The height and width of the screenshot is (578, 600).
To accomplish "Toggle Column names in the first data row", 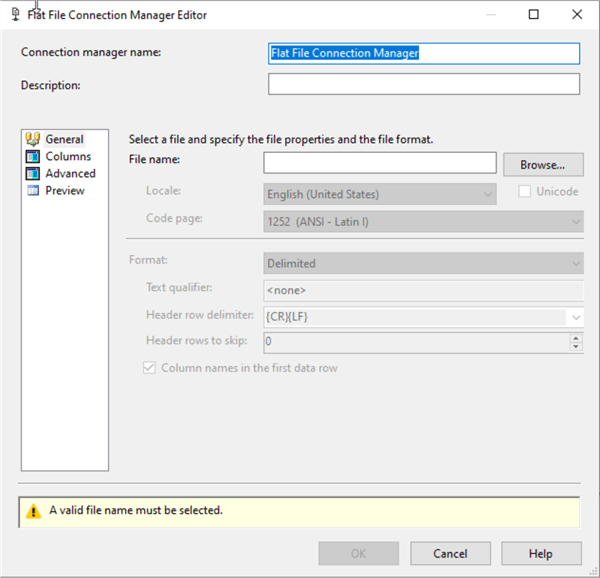I will pyautogui.click(x=151, y=368).
